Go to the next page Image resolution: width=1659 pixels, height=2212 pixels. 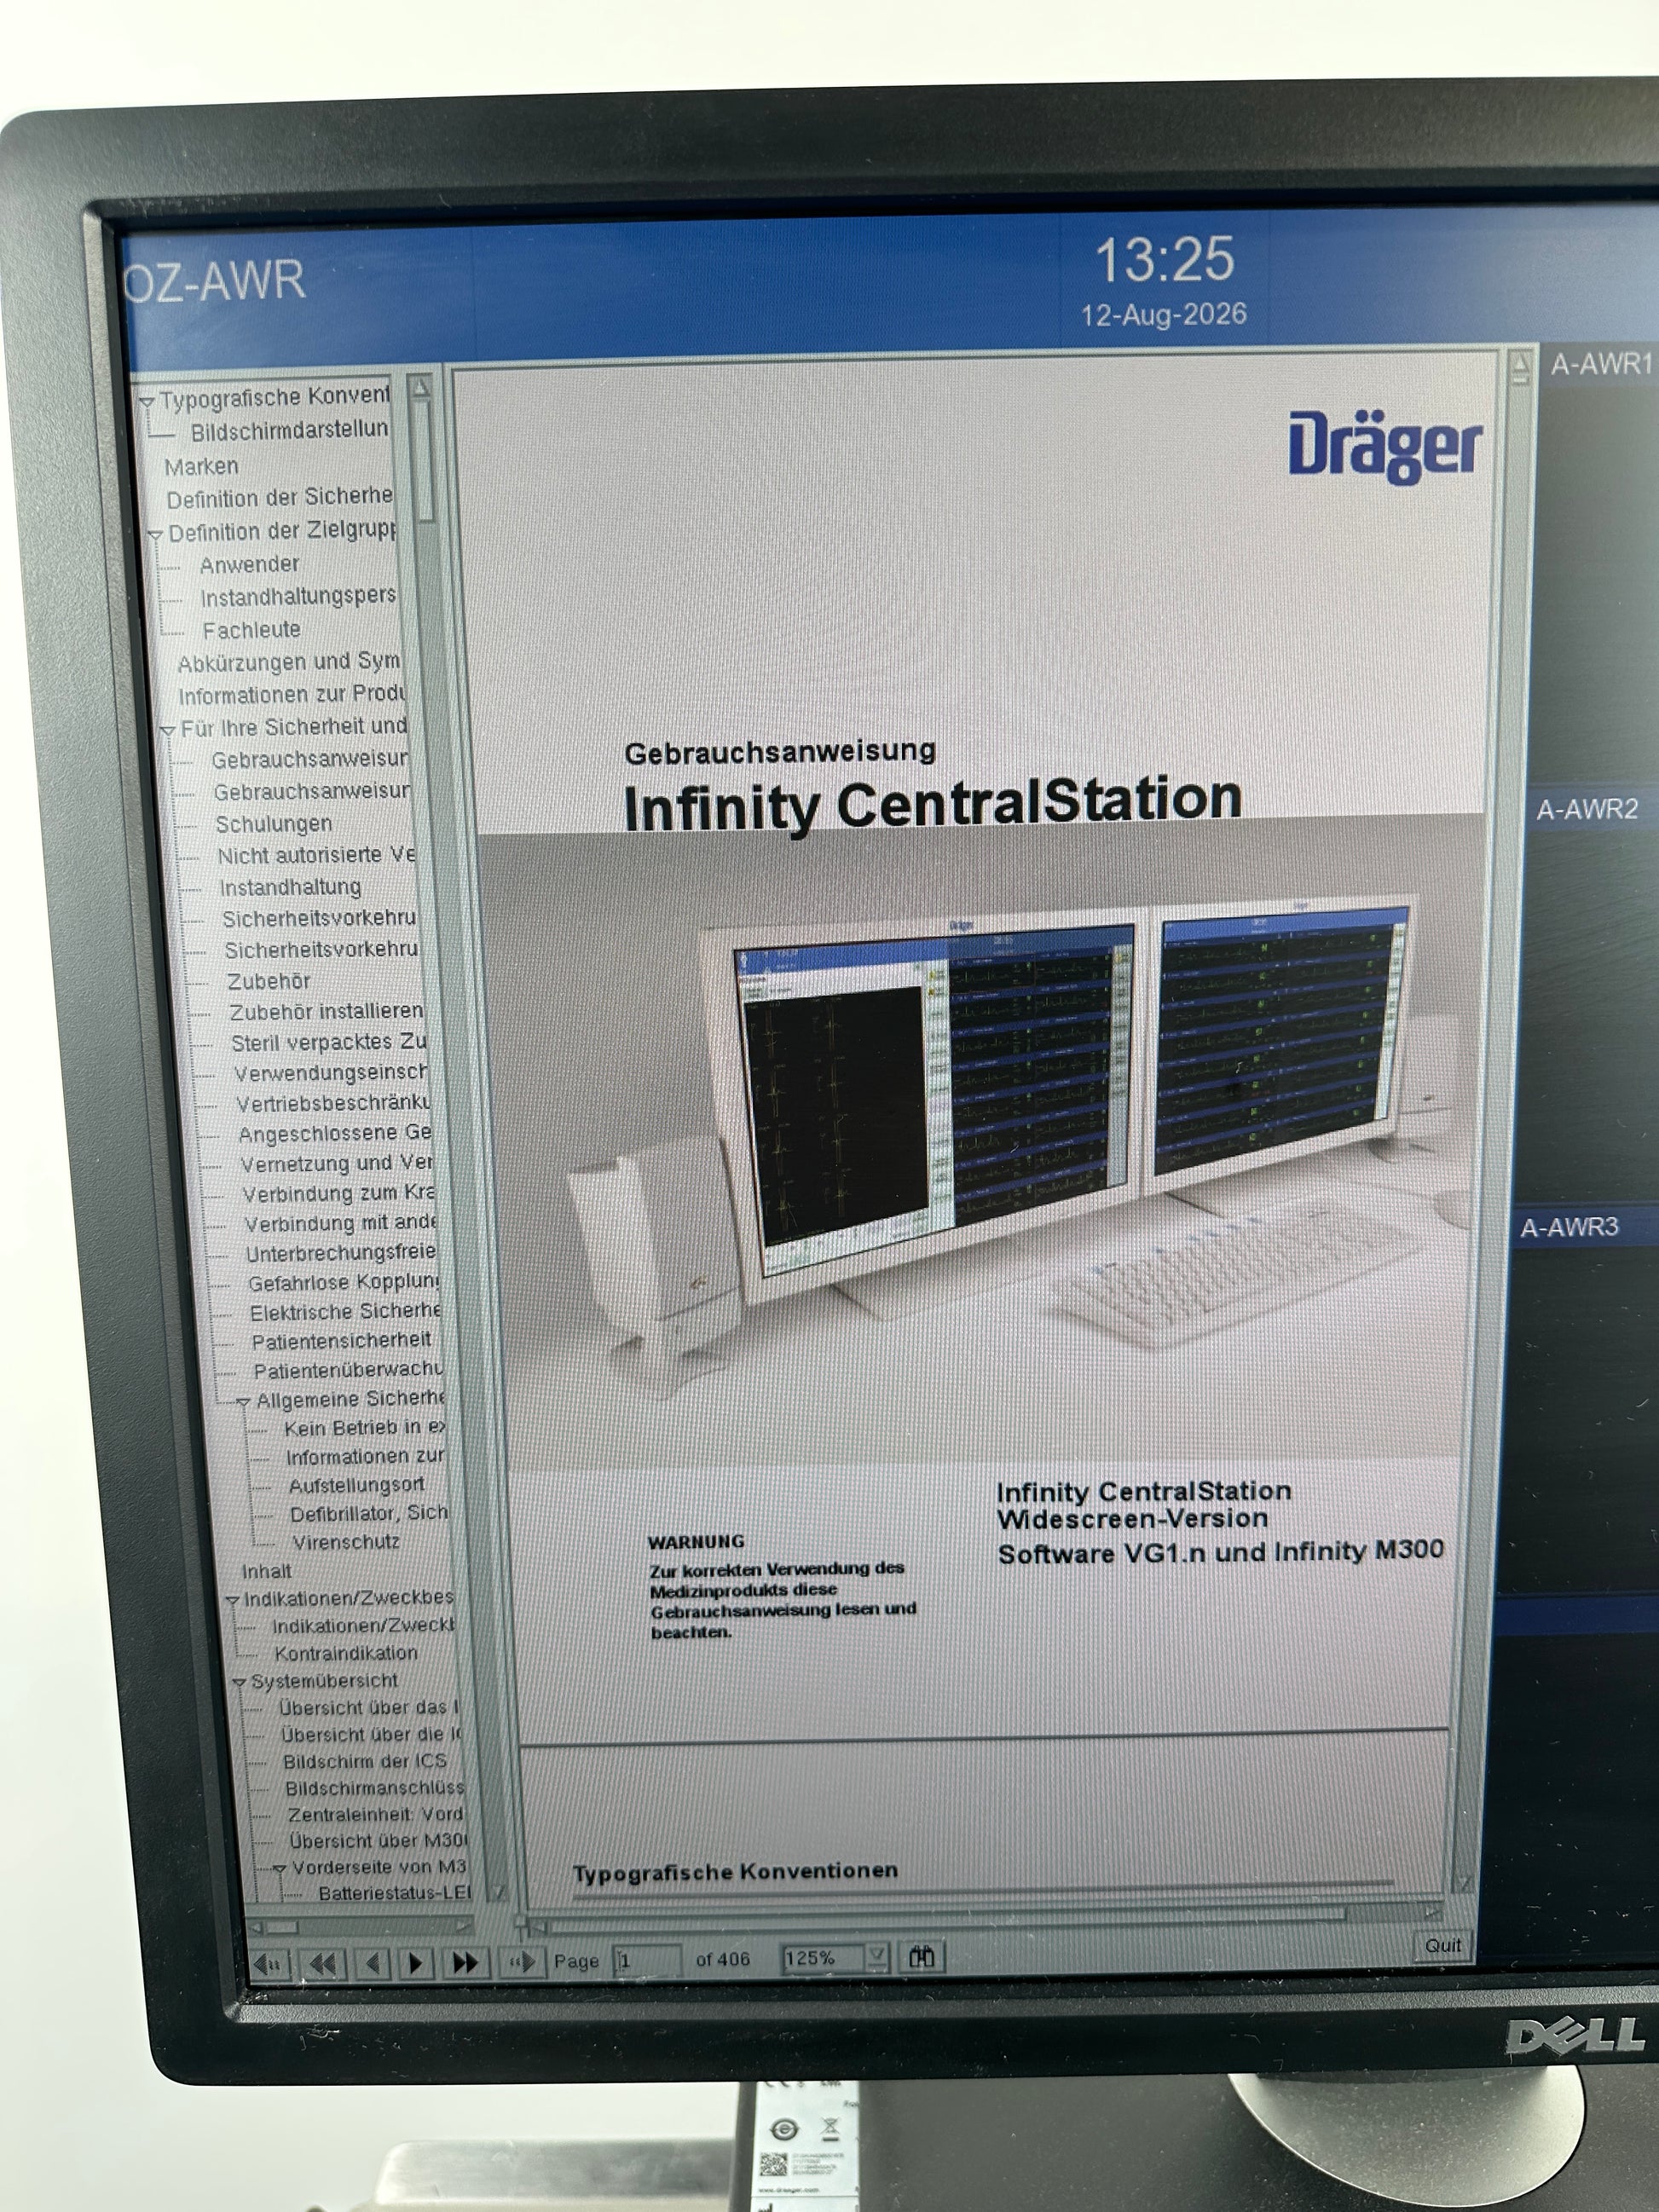point(417,1963)
